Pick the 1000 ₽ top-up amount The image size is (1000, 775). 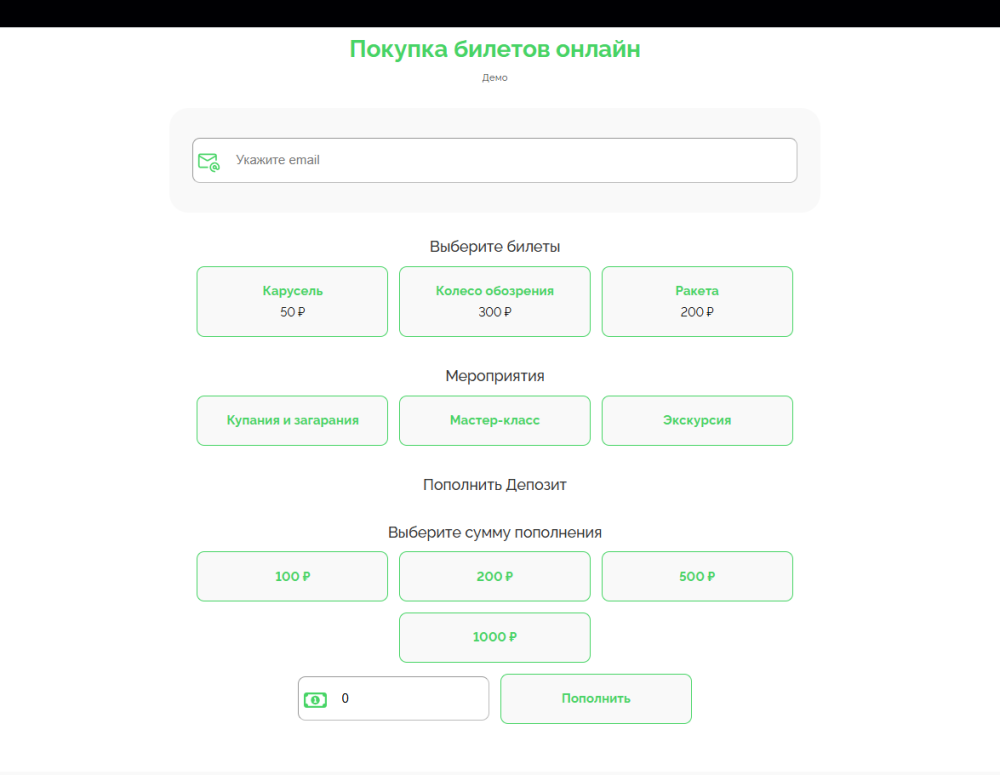[x=494, y=637]
